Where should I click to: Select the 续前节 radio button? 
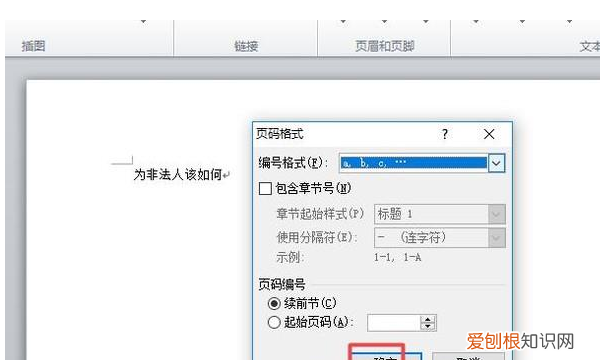click(274, 304)
